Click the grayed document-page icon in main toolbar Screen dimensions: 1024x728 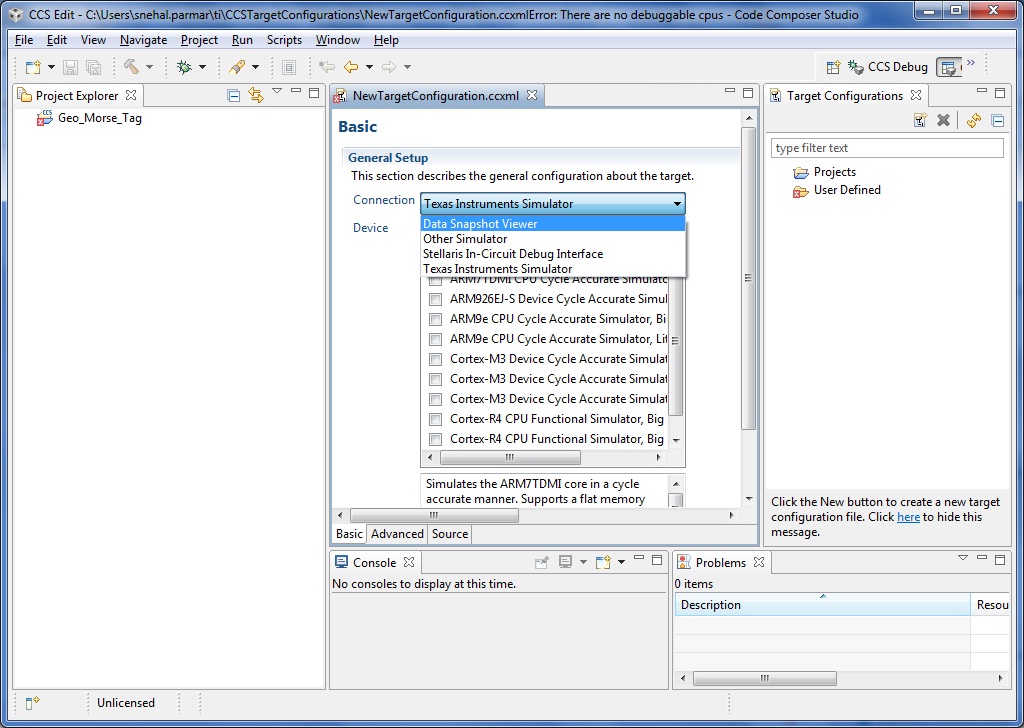(x=289, y=67)
